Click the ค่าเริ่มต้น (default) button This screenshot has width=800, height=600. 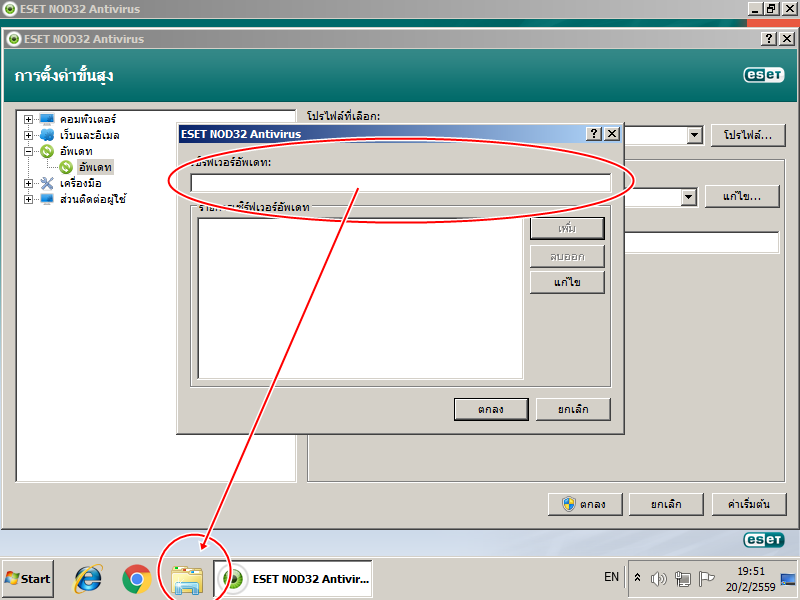point(748,504)
